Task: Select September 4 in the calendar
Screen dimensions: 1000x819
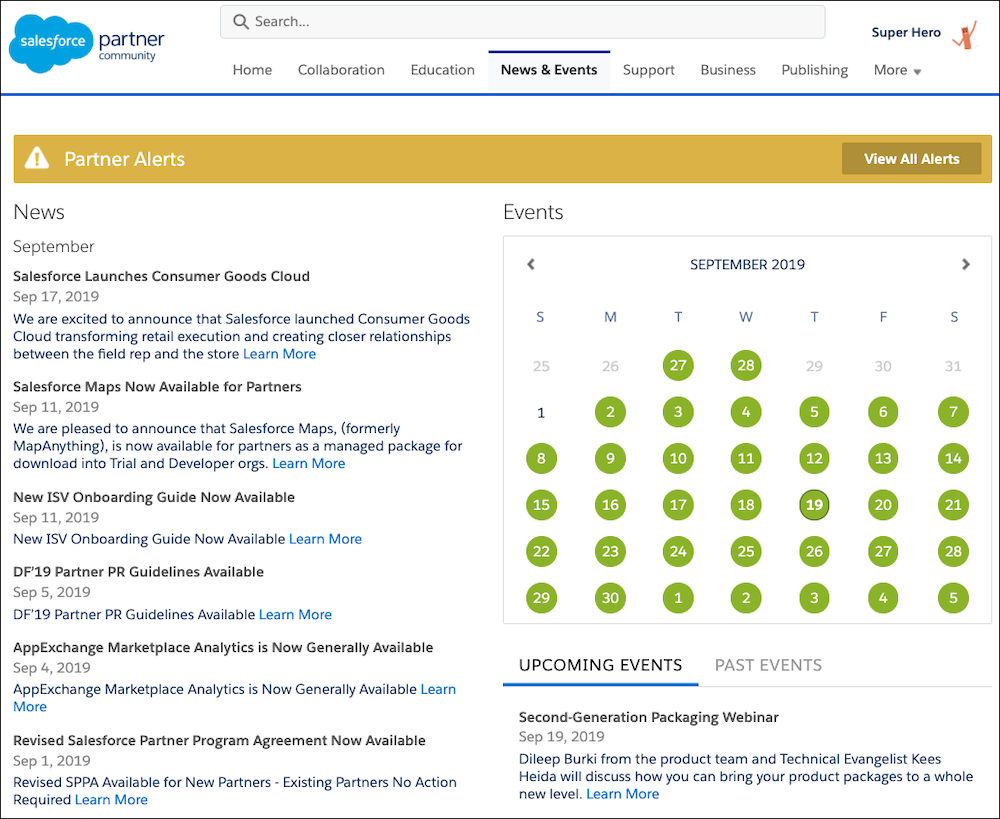Action: [x=746, y=412]
